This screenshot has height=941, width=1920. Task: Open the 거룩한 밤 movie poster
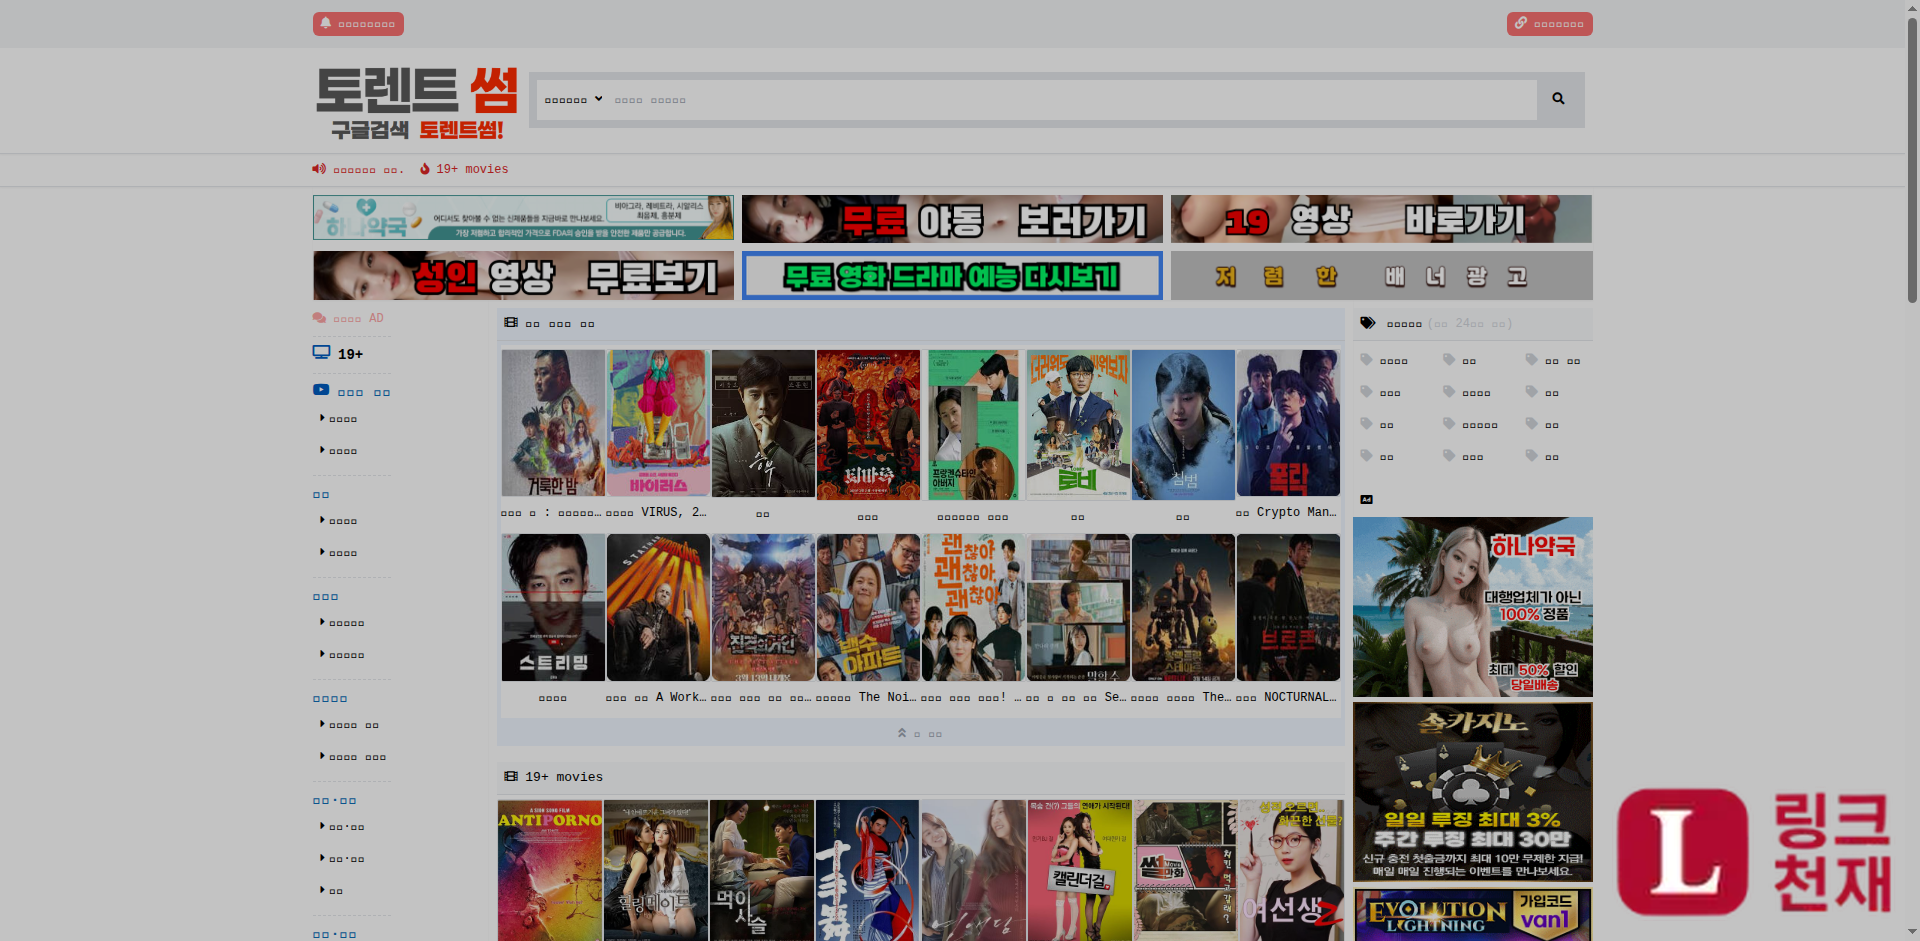(553, 423)
